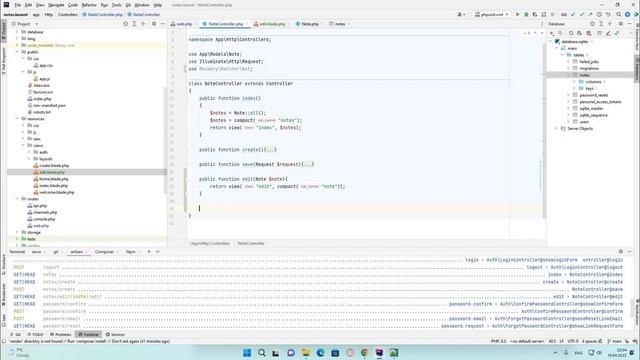Collapse the public folder in Project tree
Screen dimensions: 640x360
click(x=18, y=52)
